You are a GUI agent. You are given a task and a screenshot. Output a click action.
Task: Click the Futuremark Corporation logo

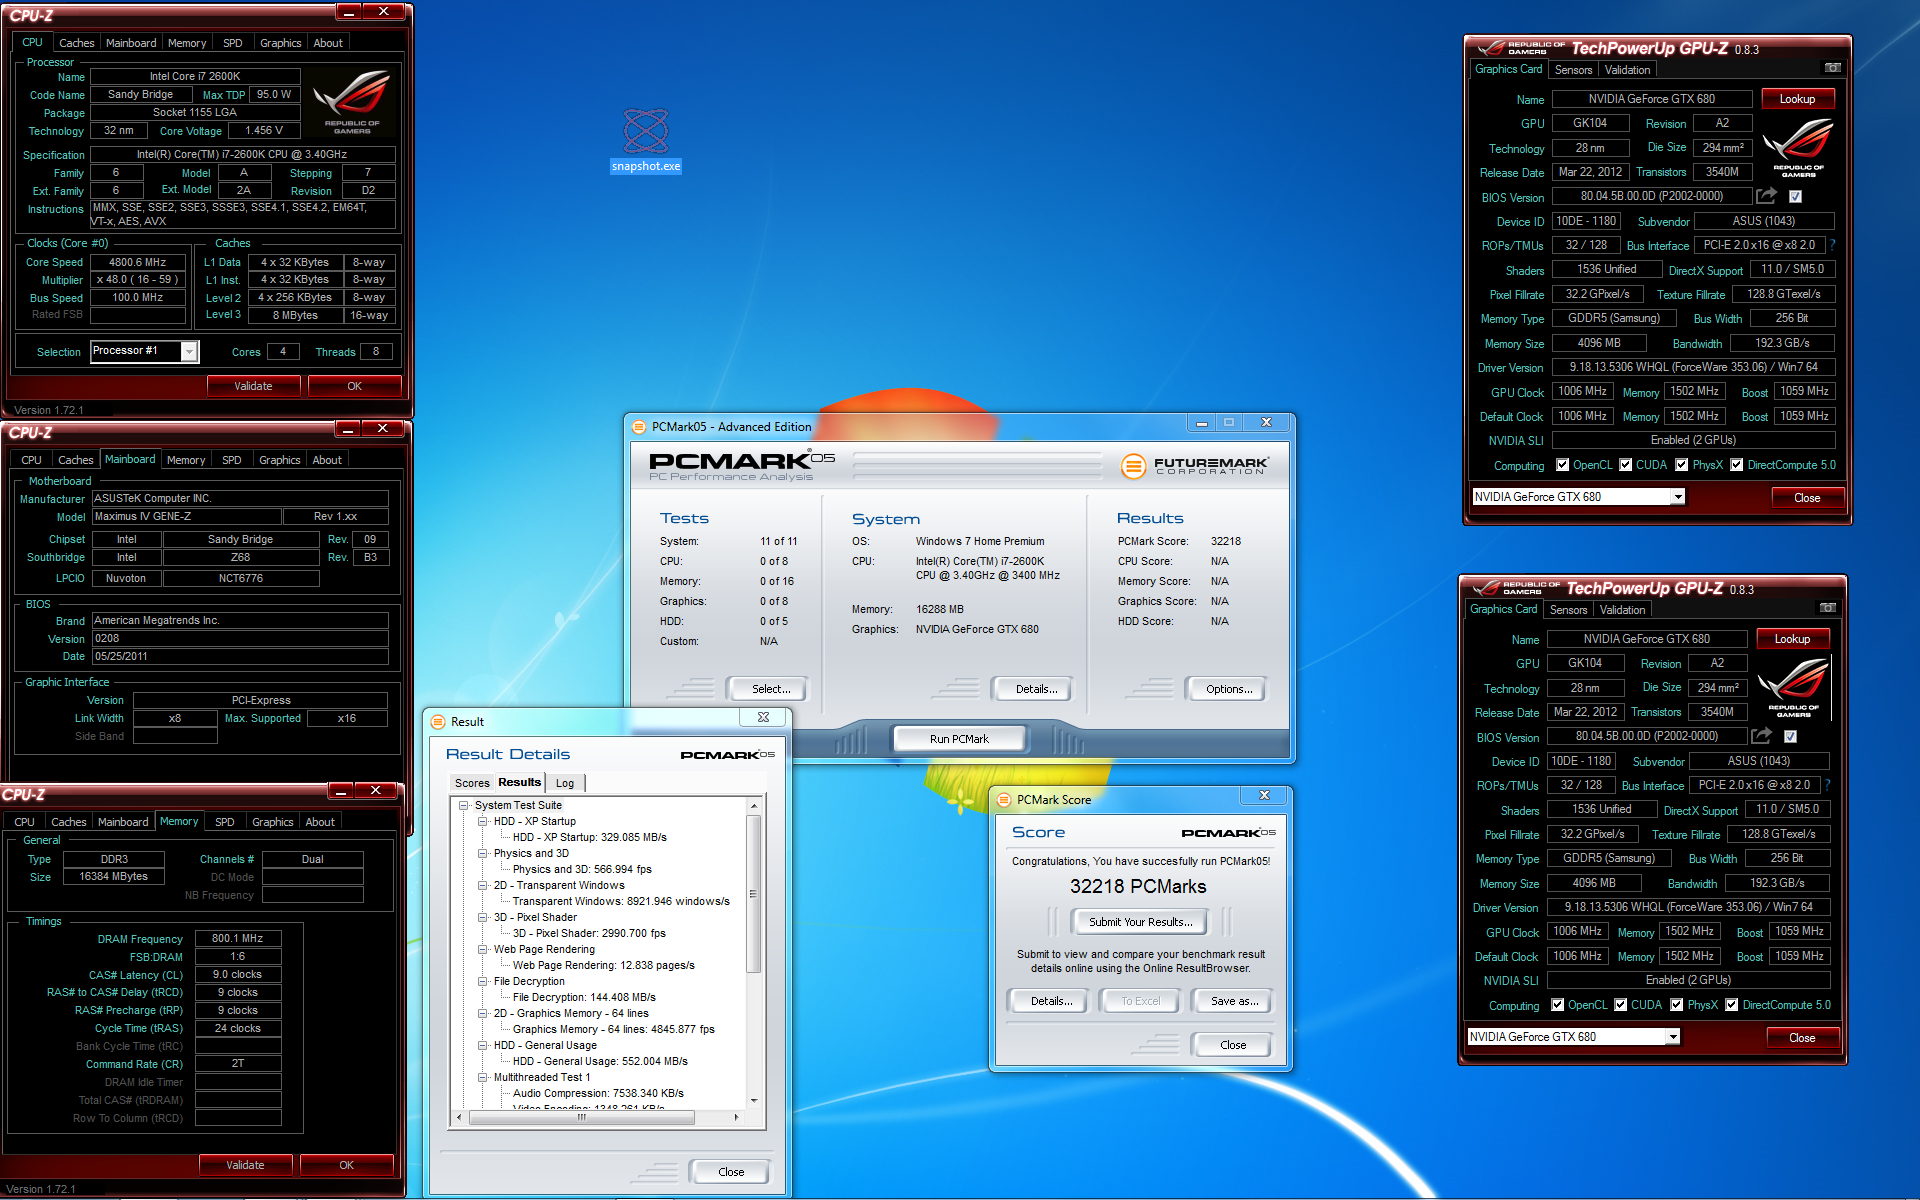point(1195,466)
